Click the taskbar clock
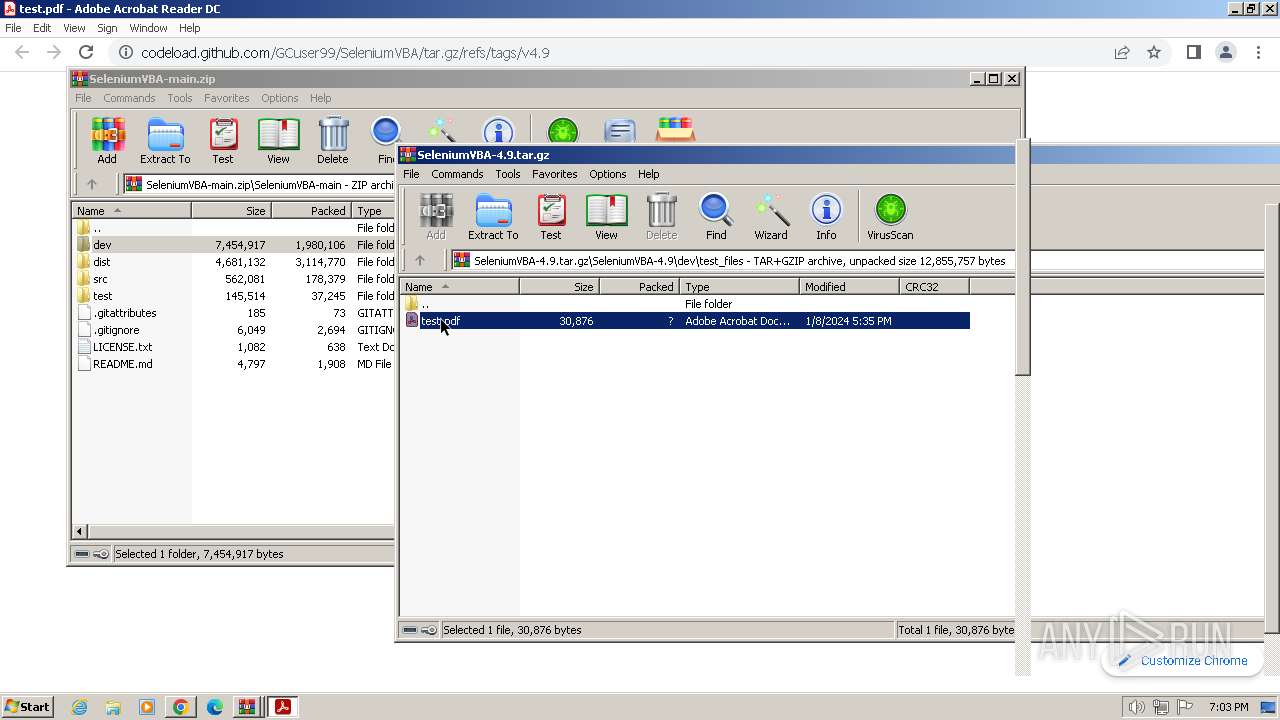This screenshot has height=720, width=1280. [x=1228, y=707]
